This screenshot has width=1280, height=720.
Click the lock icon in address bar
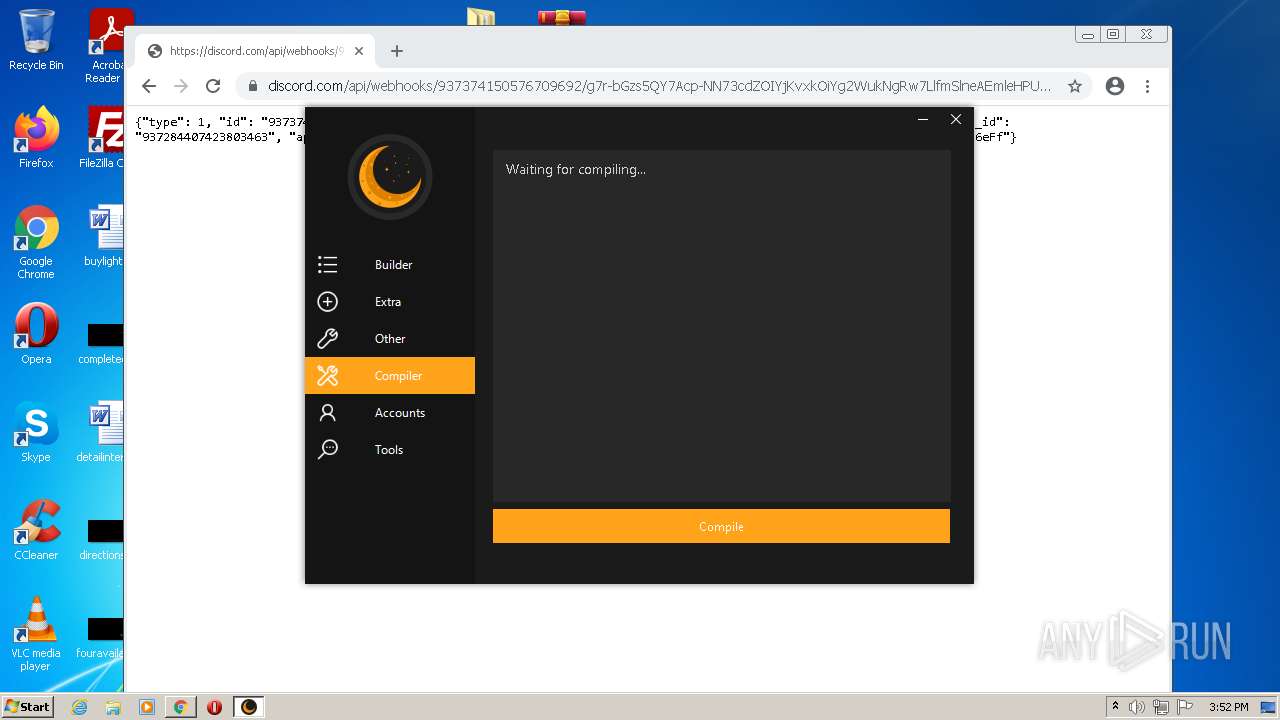252,86
